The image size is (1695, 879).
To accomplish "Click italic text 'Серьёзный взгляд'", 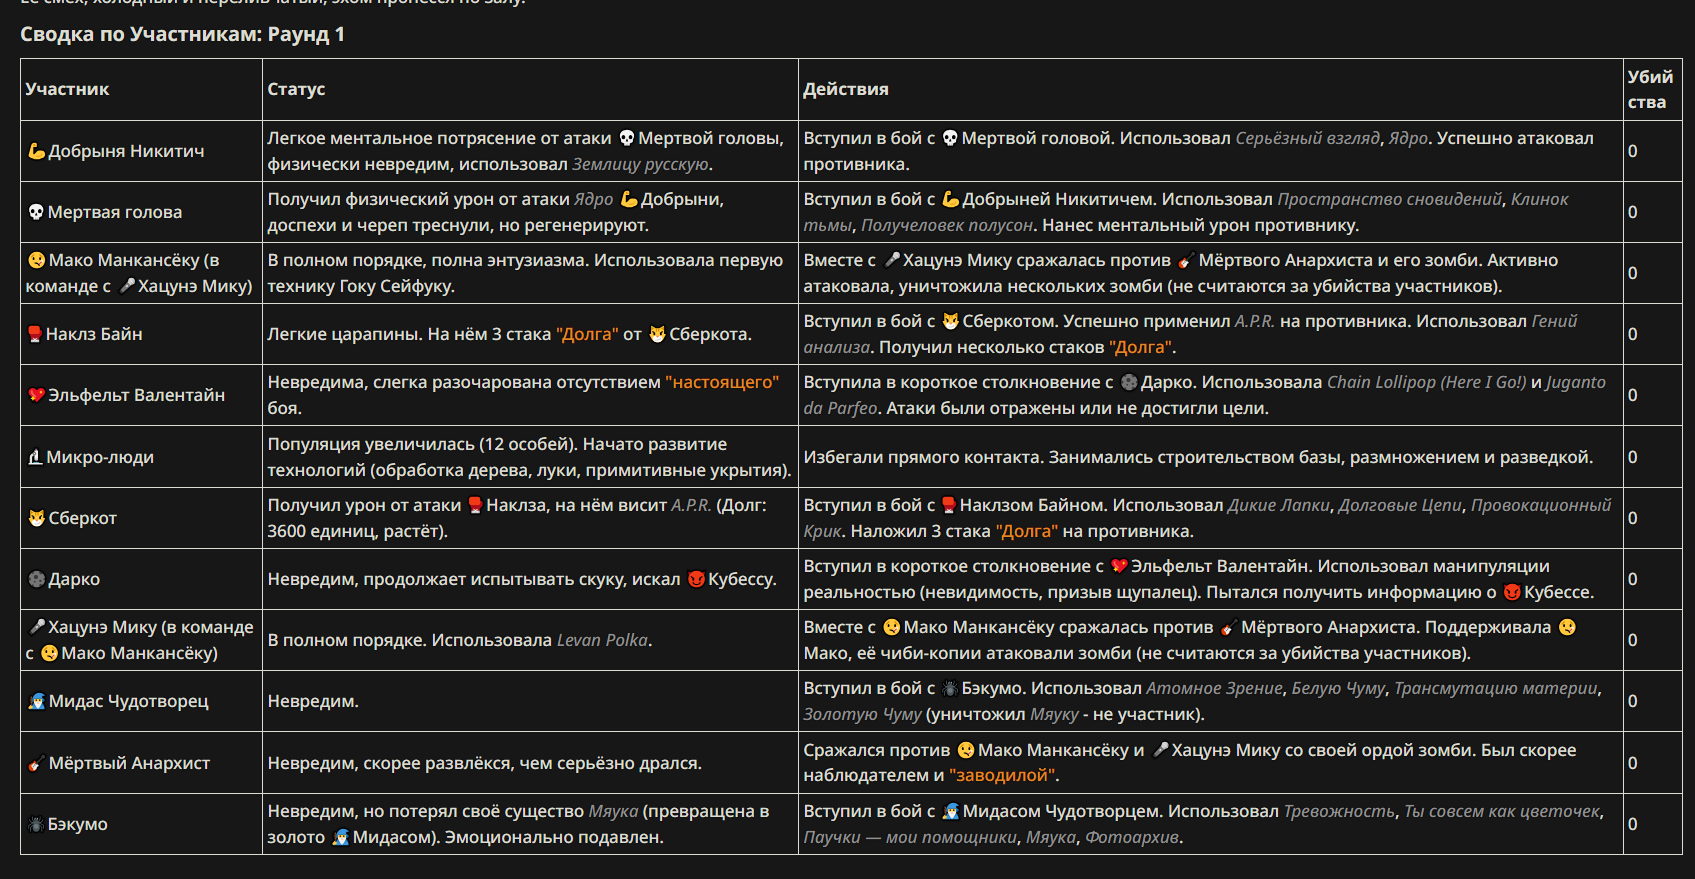I will click(1307, 138).
